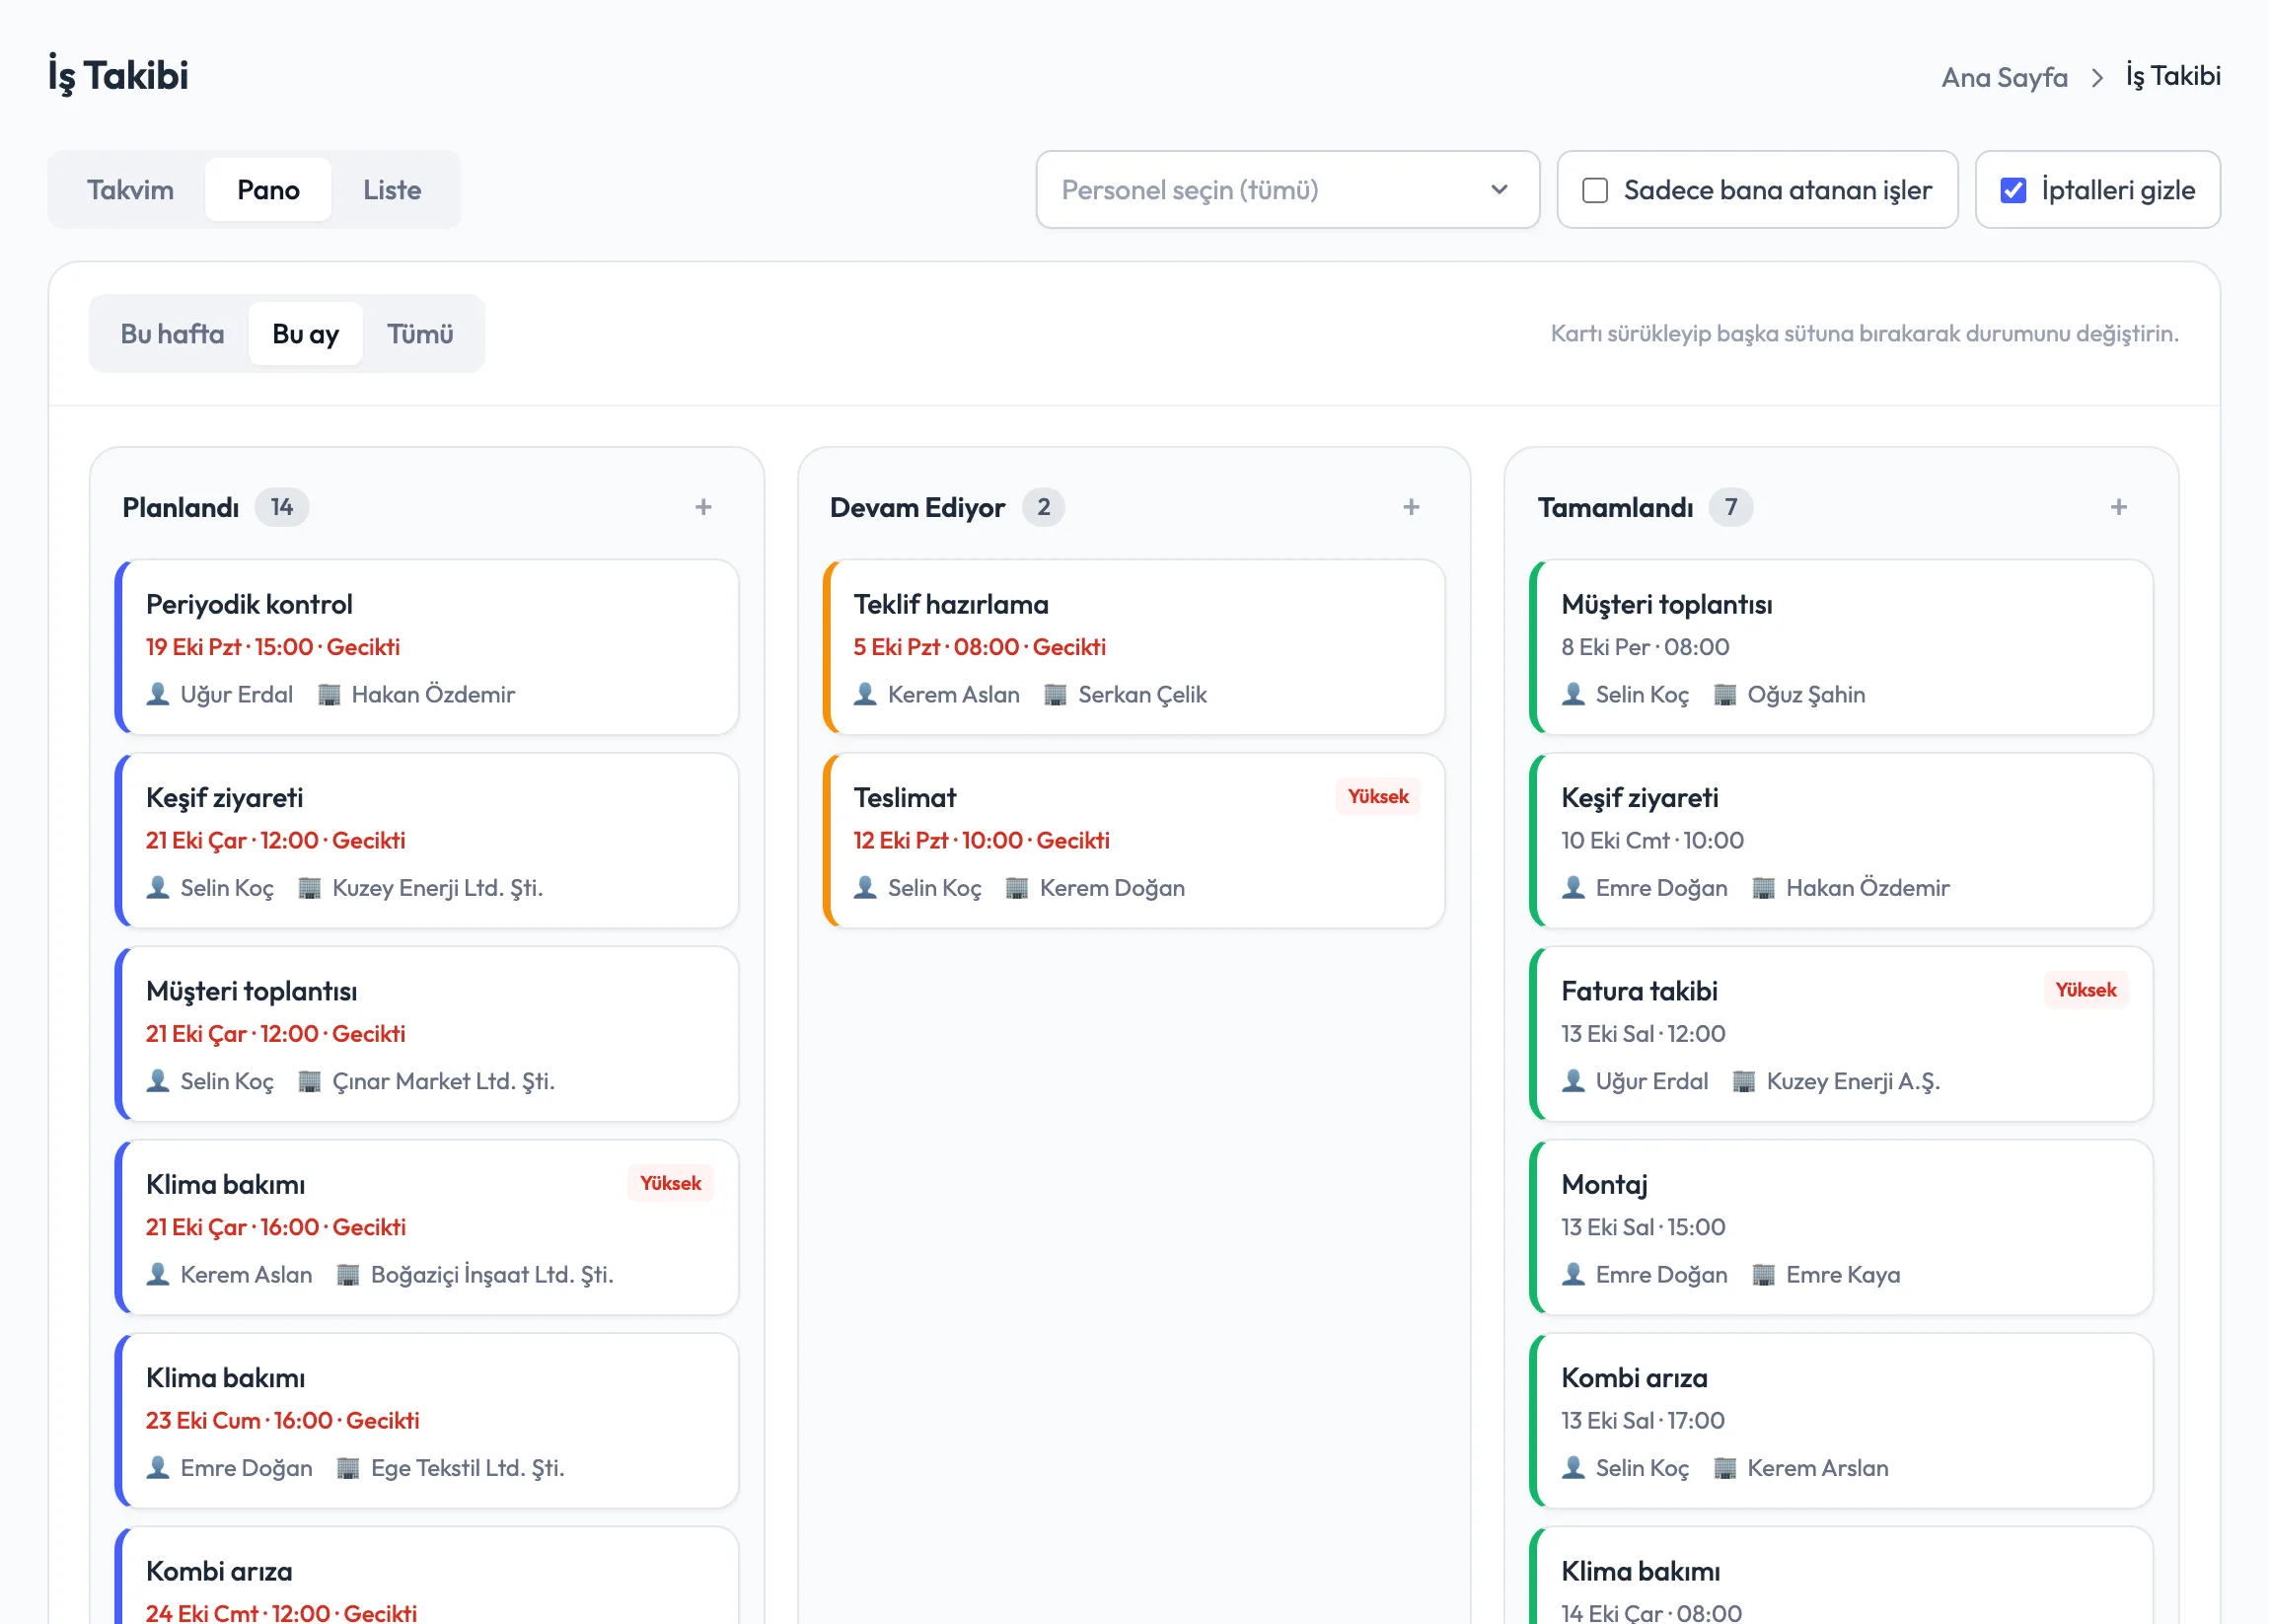Click building icon beside Serkan Çelik
This screenshot has height=1624, width=2269.
click(1055, 694)
